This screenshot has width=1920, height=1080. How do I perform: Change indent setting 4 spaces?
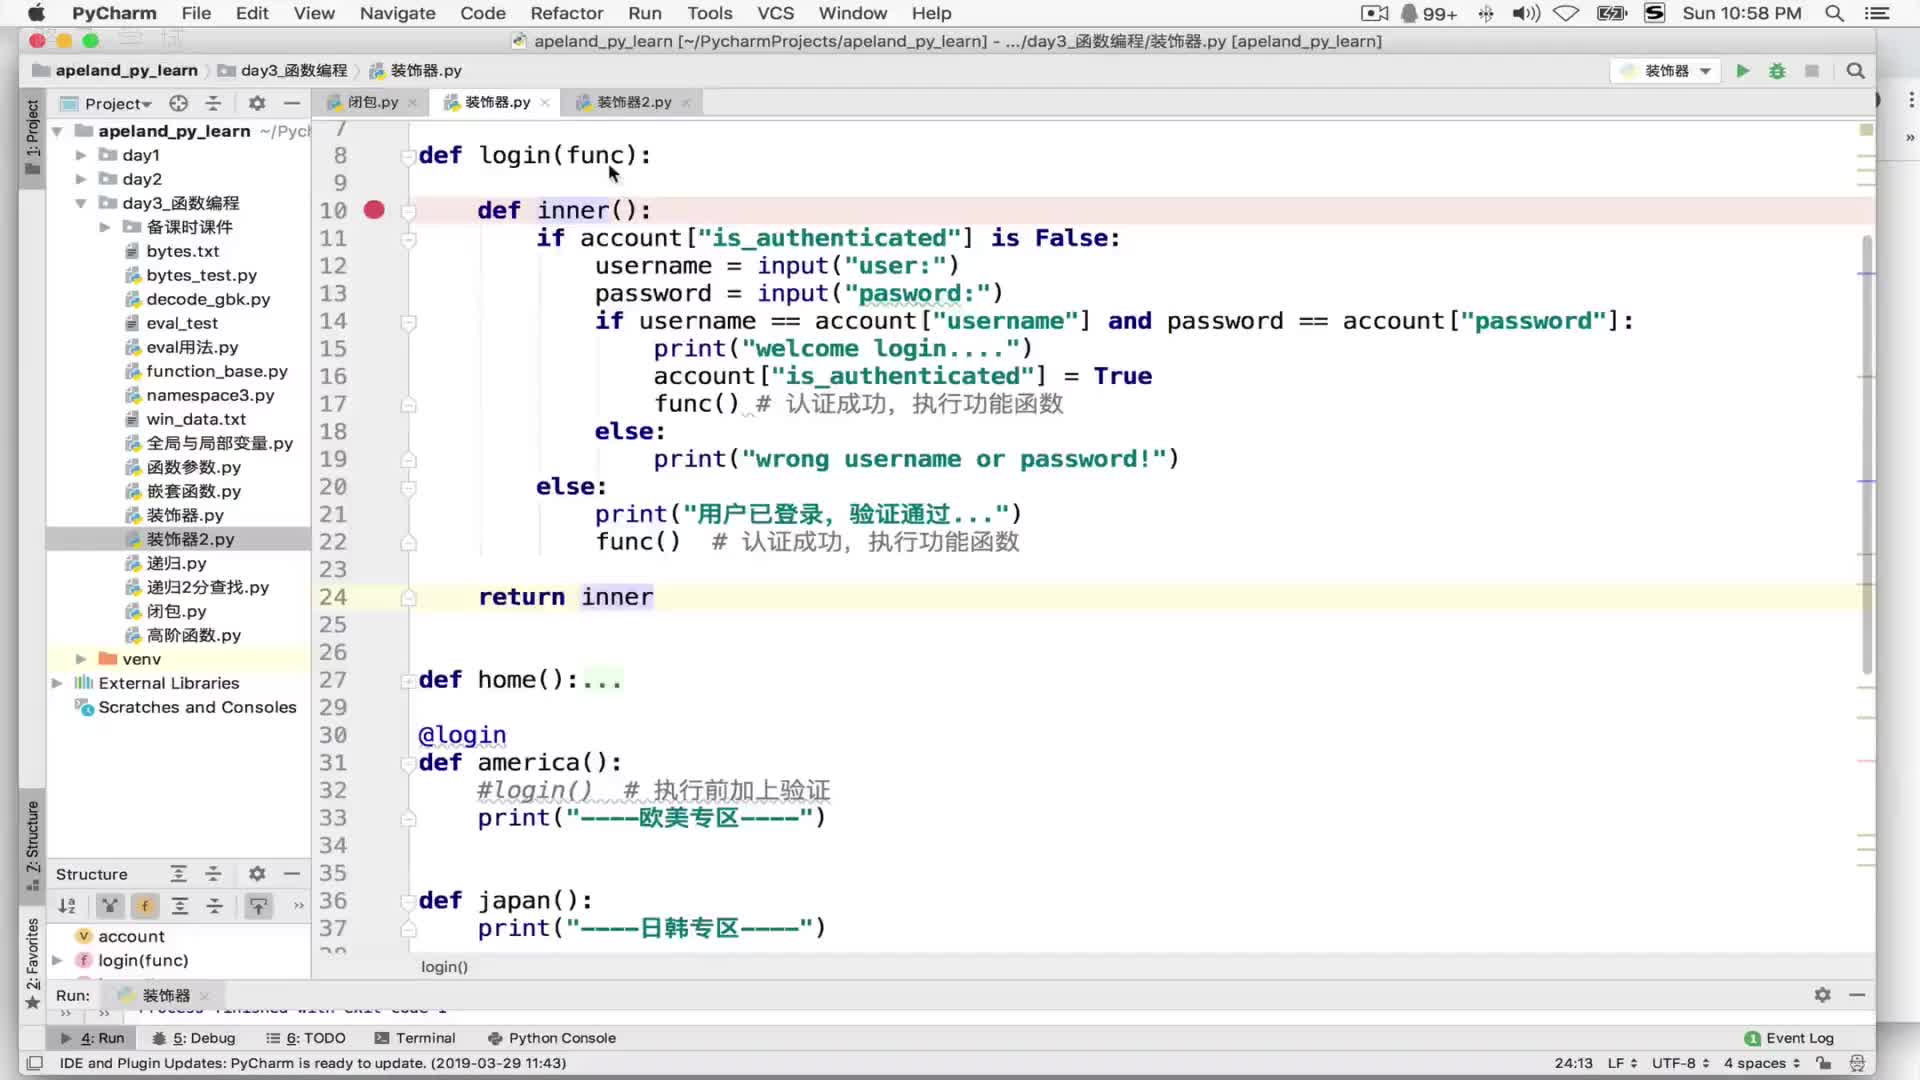(x=1762, y=1063)
